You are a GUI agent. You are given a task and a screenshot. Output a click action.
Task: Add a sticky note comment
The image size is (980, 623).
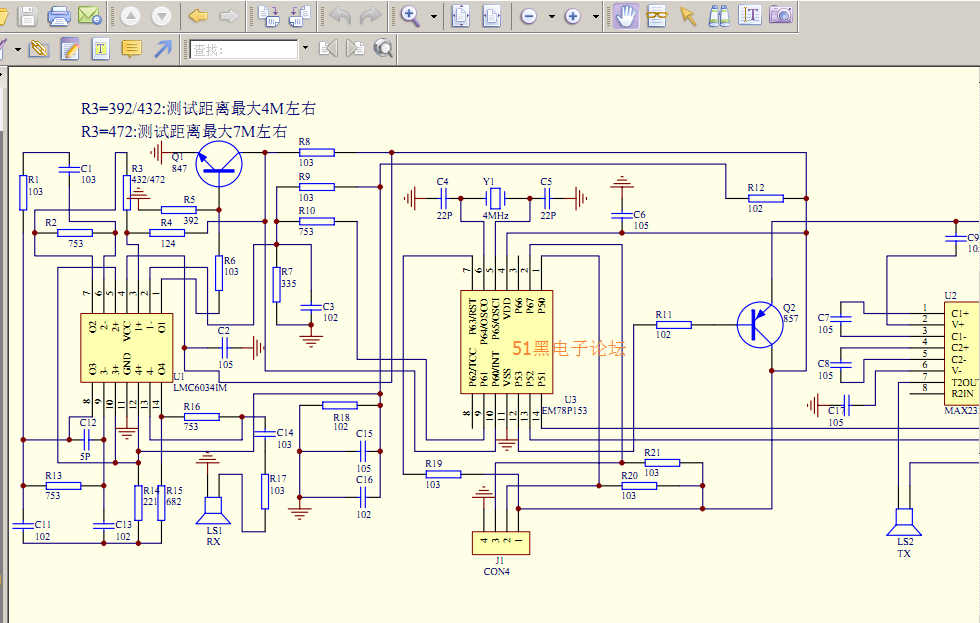click(x=131, y=48)
